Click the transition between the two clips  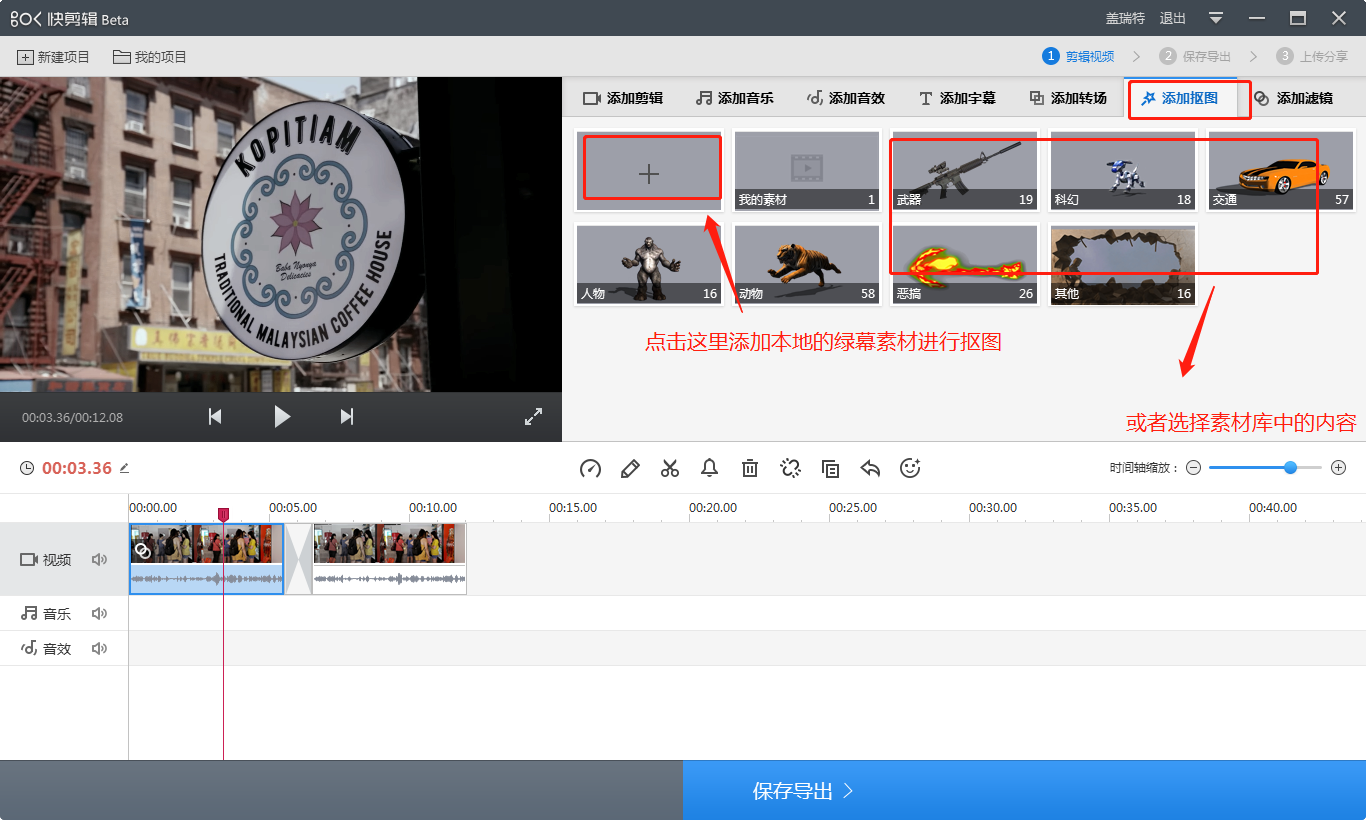point(298,559)
